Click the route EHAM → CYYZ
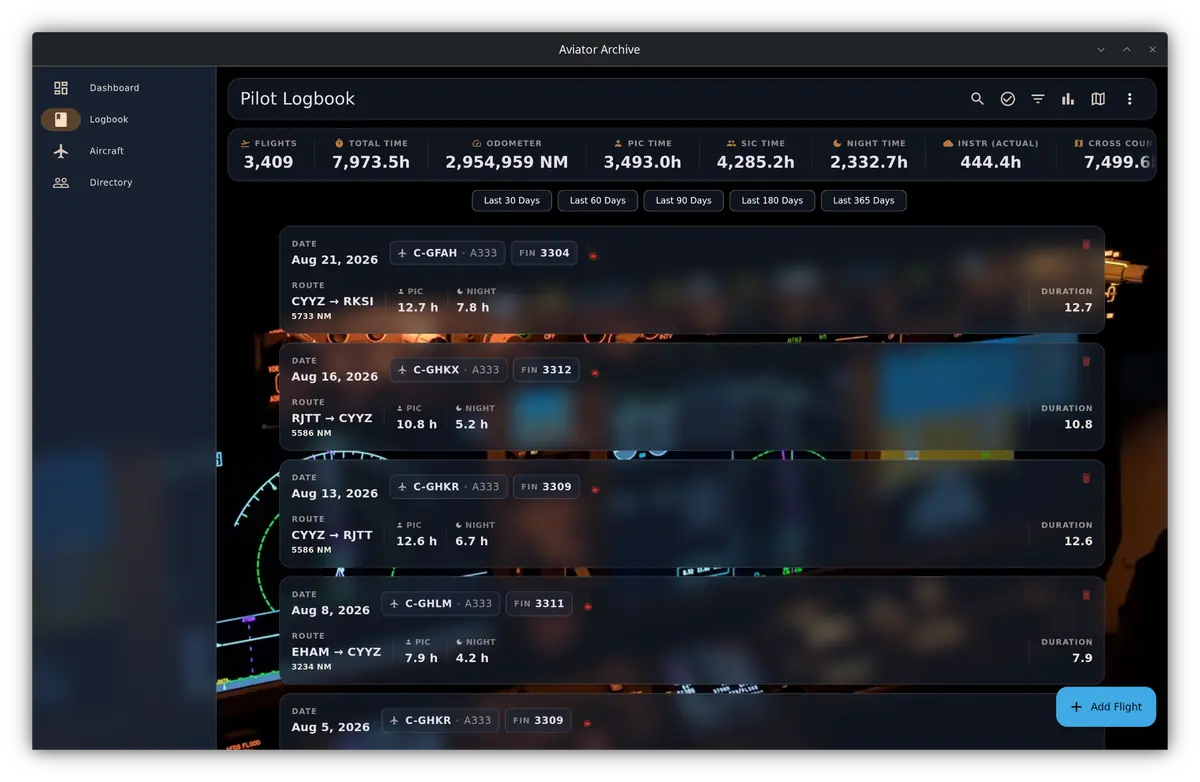Image resolution: width=1200 pixels, height=782 pixels. pyautogui.click(x=336, y=652)
